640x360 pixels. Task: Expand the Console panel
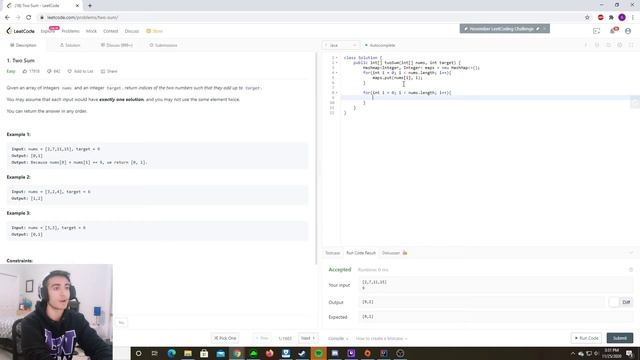(338, 339)
